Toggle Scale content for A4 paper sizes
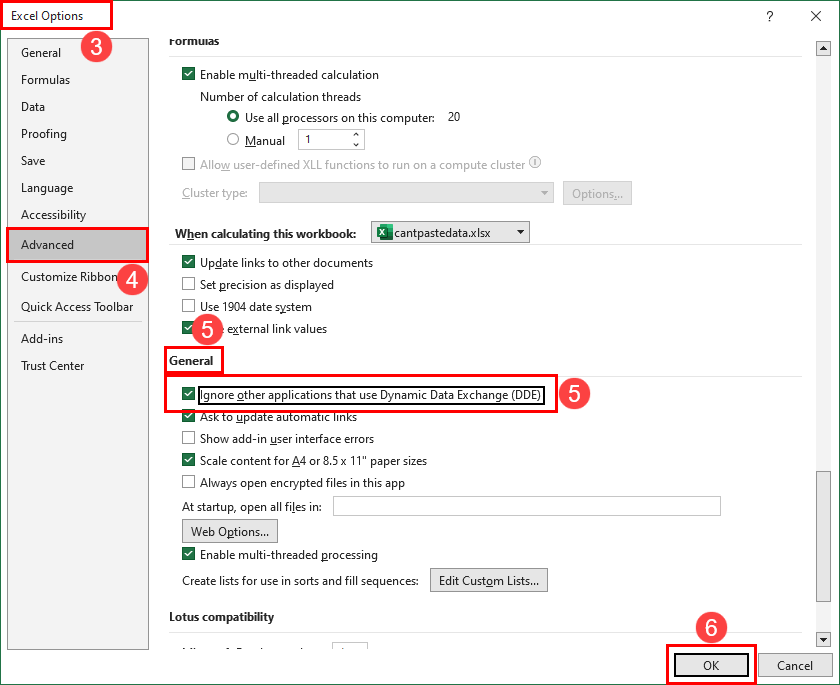Image resolution: width=840 pixels, height=685 pixels. click(x=188, y=460)
